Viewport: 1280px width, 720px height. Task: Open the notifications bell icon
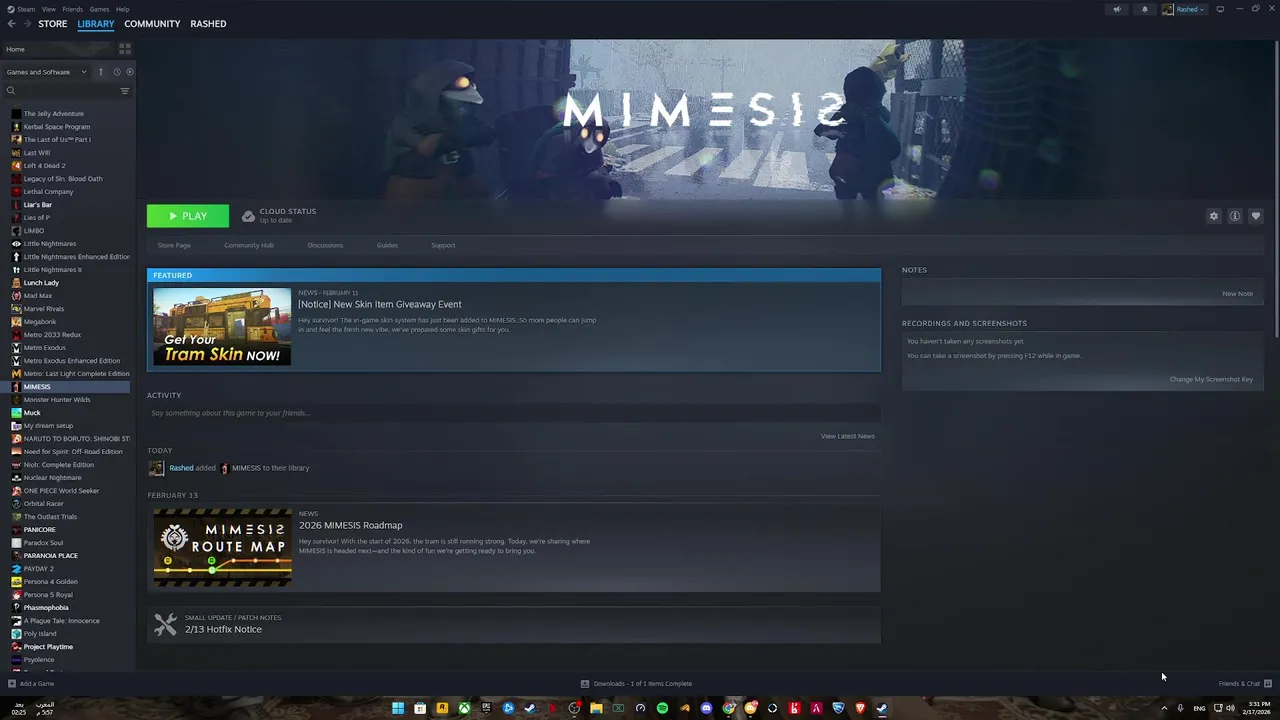pyautogui.click(x=1145, y=9)
